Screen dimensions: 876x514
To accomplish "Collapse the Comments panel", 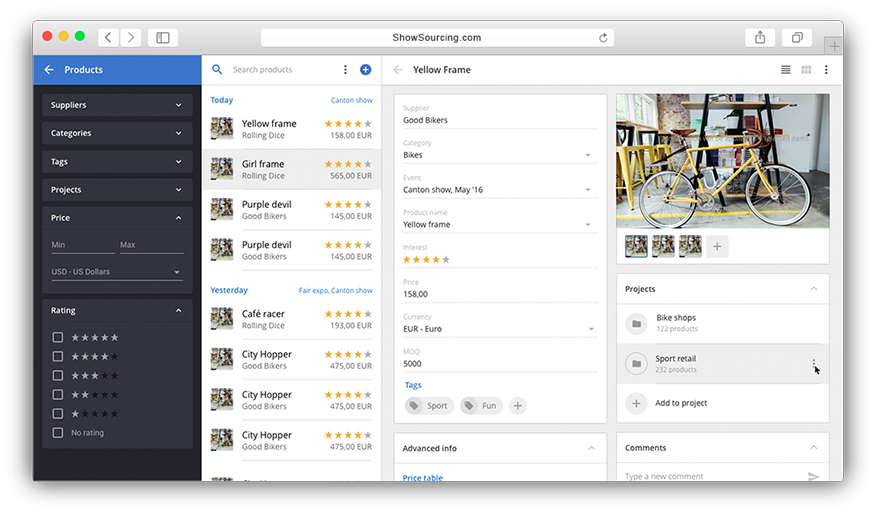I will tap(814, 448).
